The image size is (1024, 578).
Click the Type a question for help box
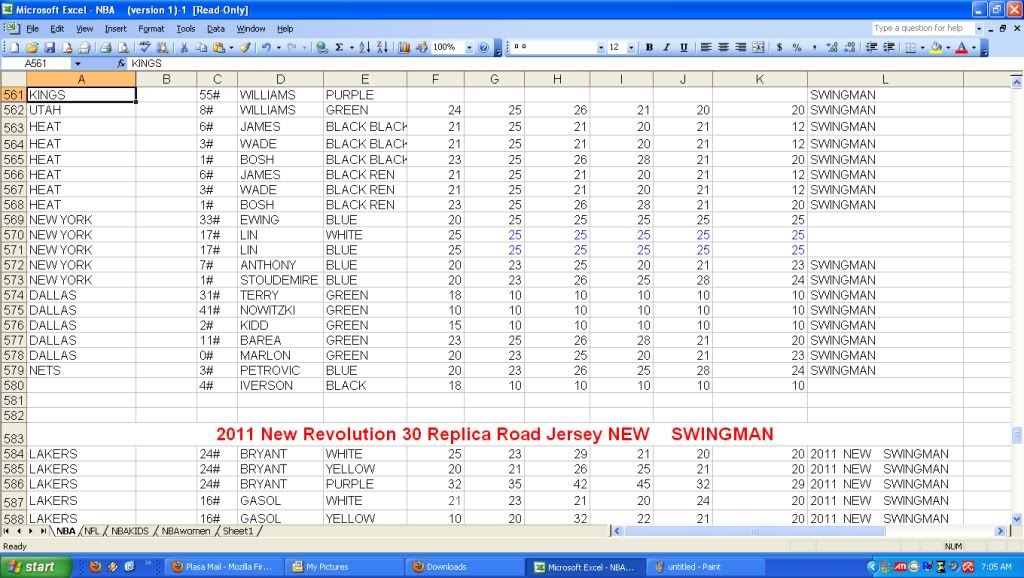coord(923,28)
